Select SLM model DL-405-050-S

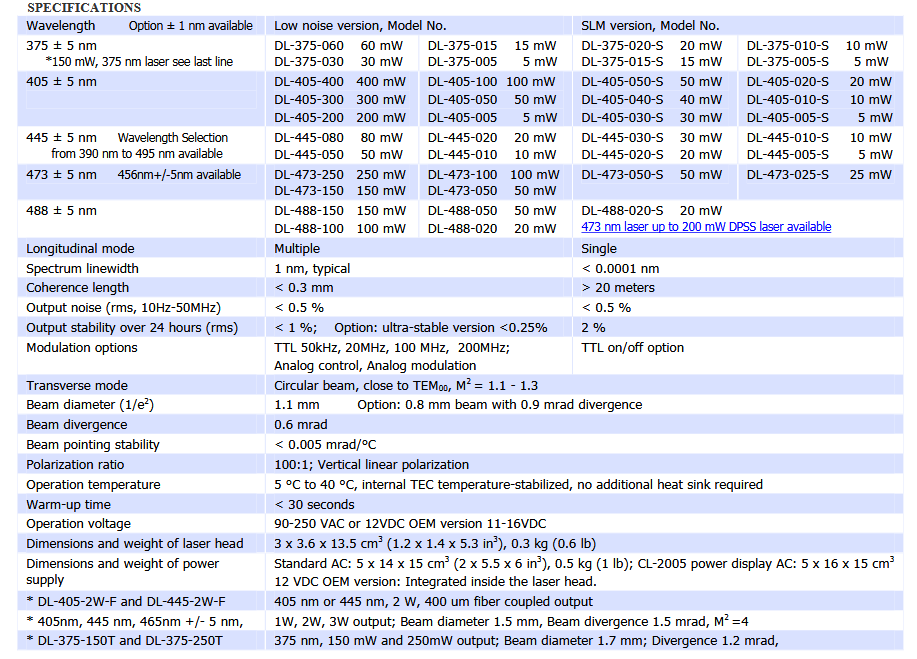[622, 82]
